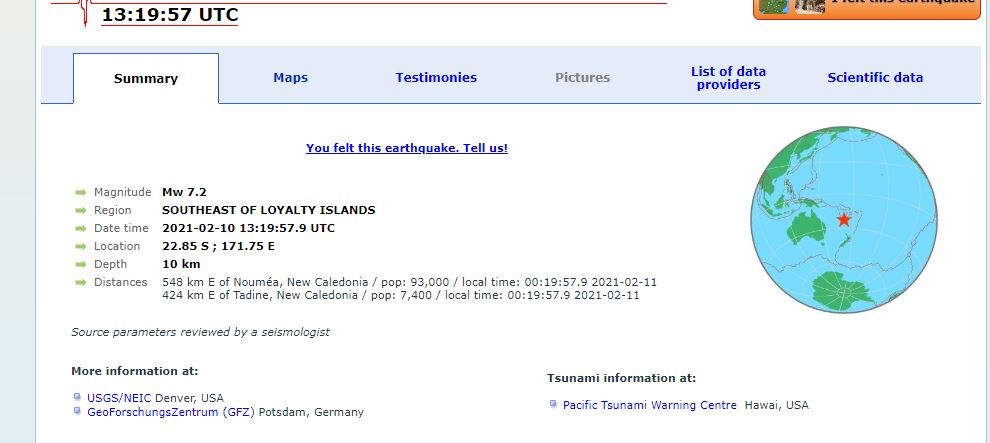Follow the GeoForschungsZentrum (GFZ) link
This screenshot has width=990, height=443.
click(x=171, y=412)
